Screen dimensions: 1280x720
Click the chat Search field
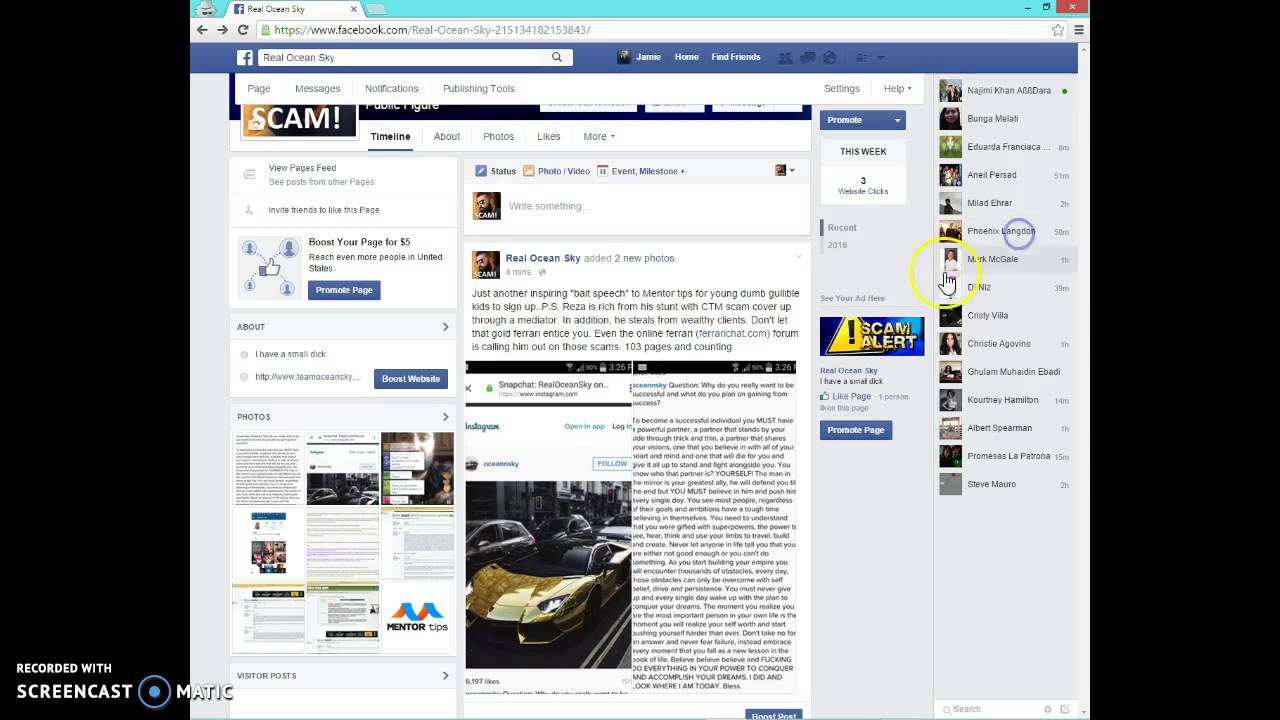point(990,709)
